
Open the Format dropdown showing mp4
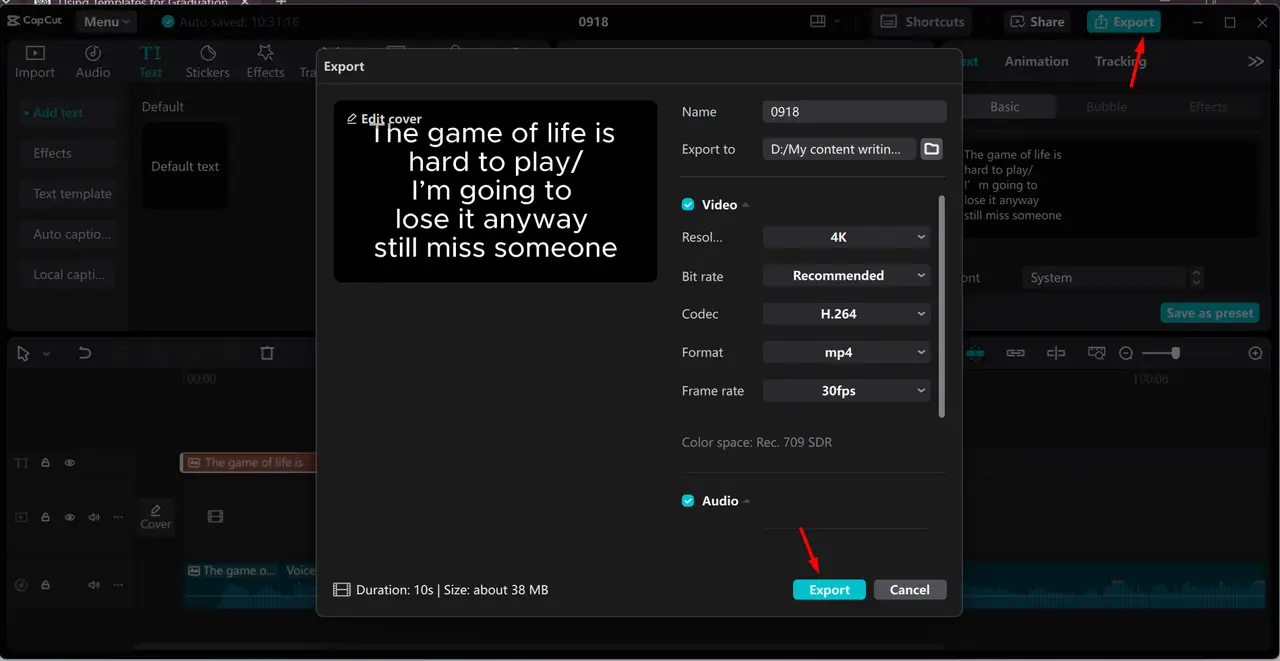click(846, 353)
